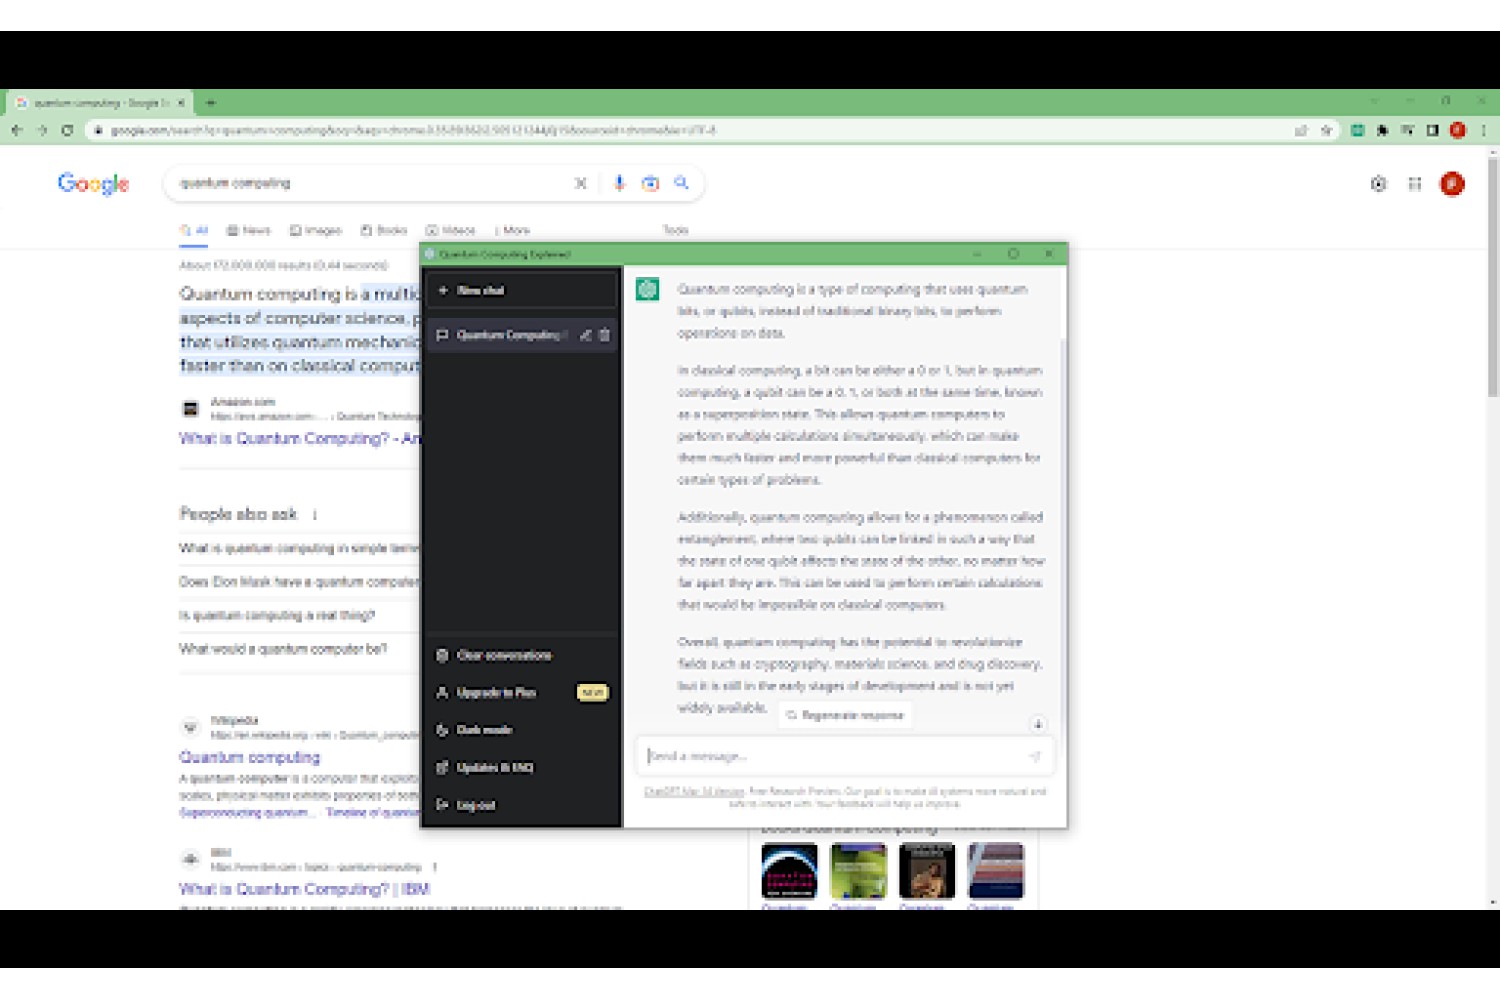Open IBM result three-dot options
Screen dimensions: 1500x1000
[434, 867]
